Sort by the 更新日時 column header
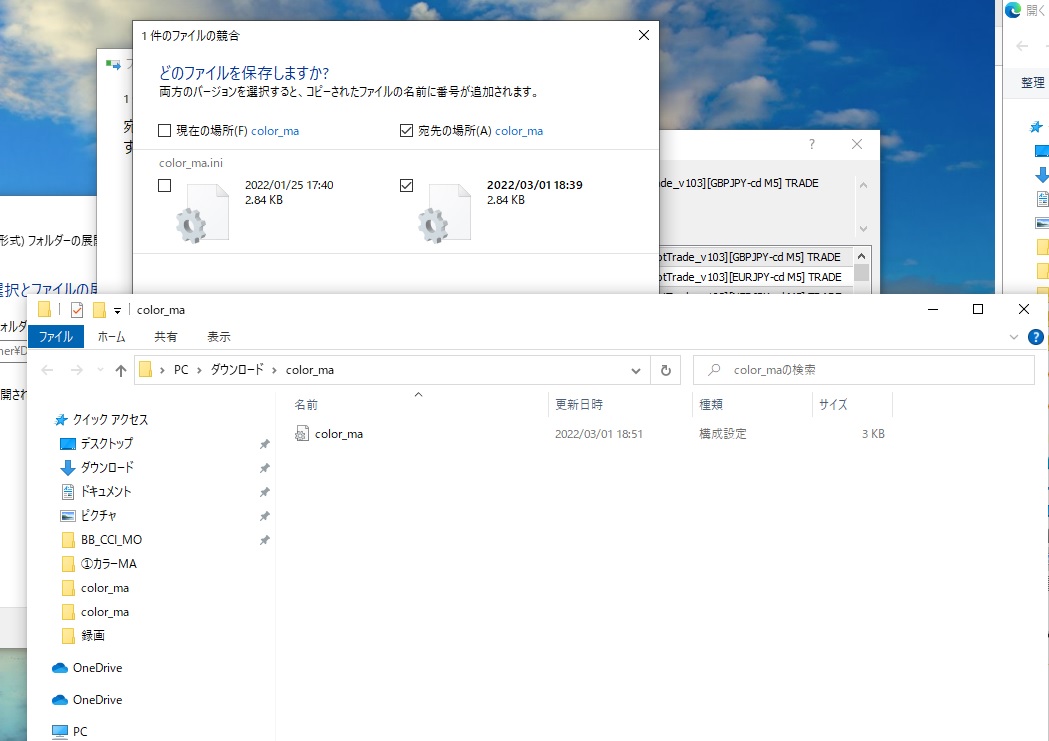The width and height of the screenshot is (1049, 741). (579, 405)
